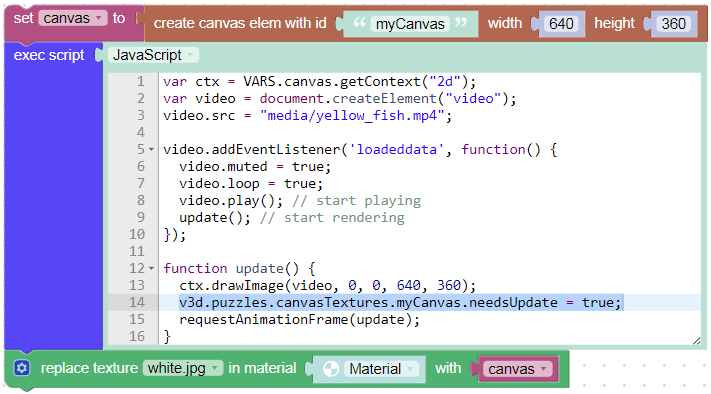Click the requestAnimationFrame(update) code line
This screenshot has width=711, height=394.
tap(299, 320)
